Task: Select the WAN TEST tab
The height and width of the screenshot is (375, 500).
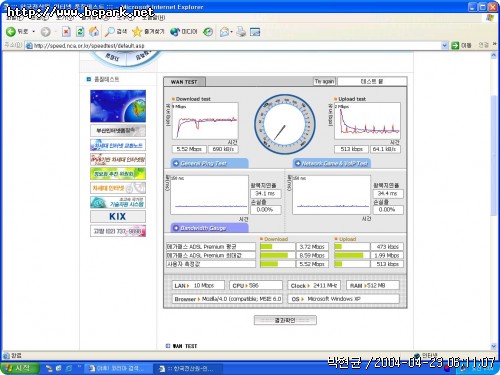Action: pos(184,82)
